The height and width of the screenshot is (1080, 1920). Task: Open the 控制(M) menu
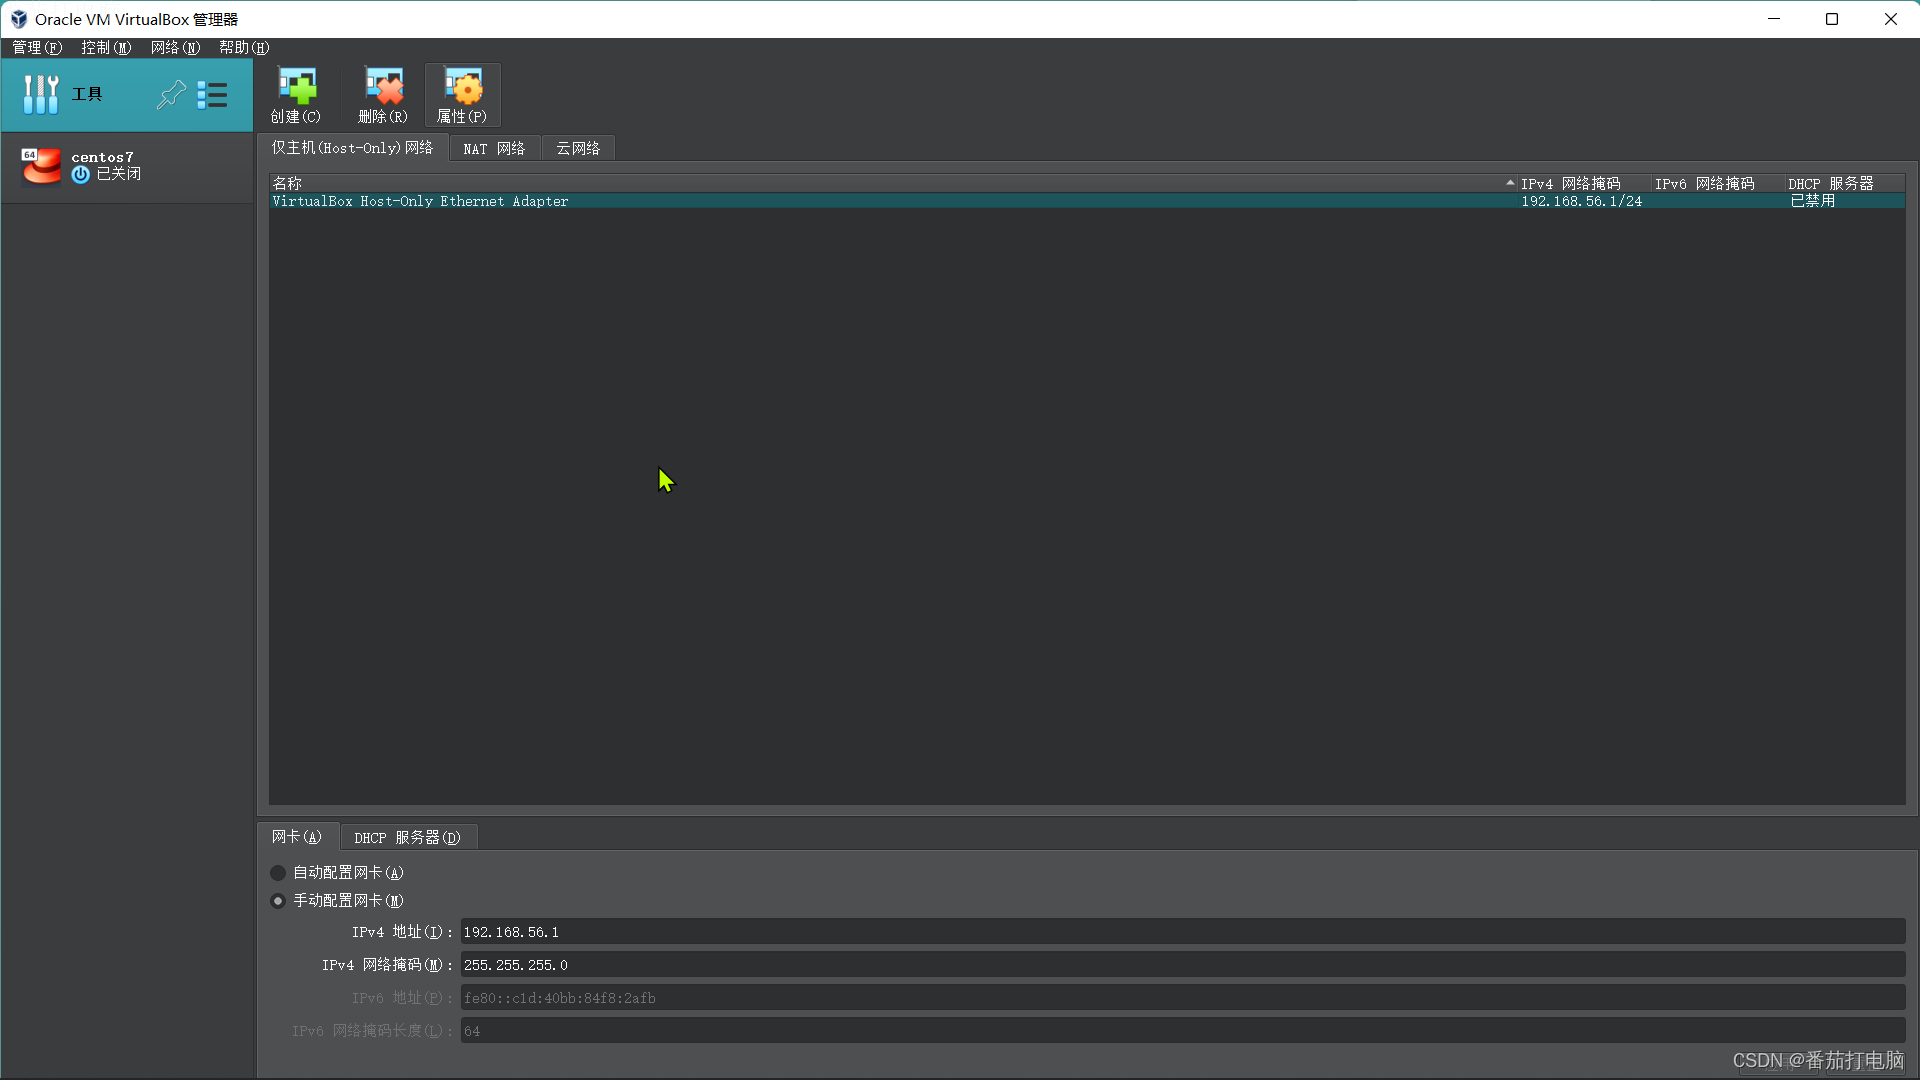point(106,48)
